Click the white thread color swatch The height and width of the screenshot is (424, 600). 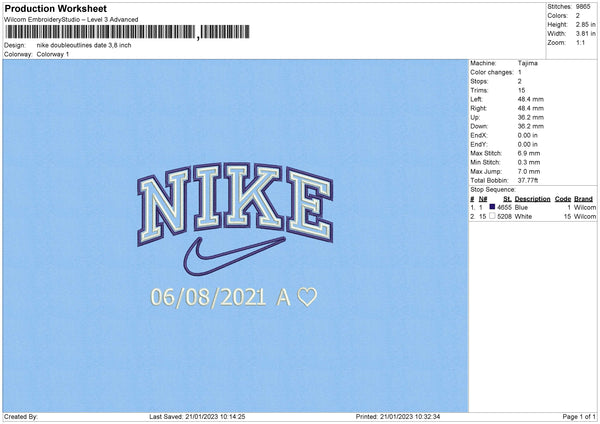tap(492, 216)
